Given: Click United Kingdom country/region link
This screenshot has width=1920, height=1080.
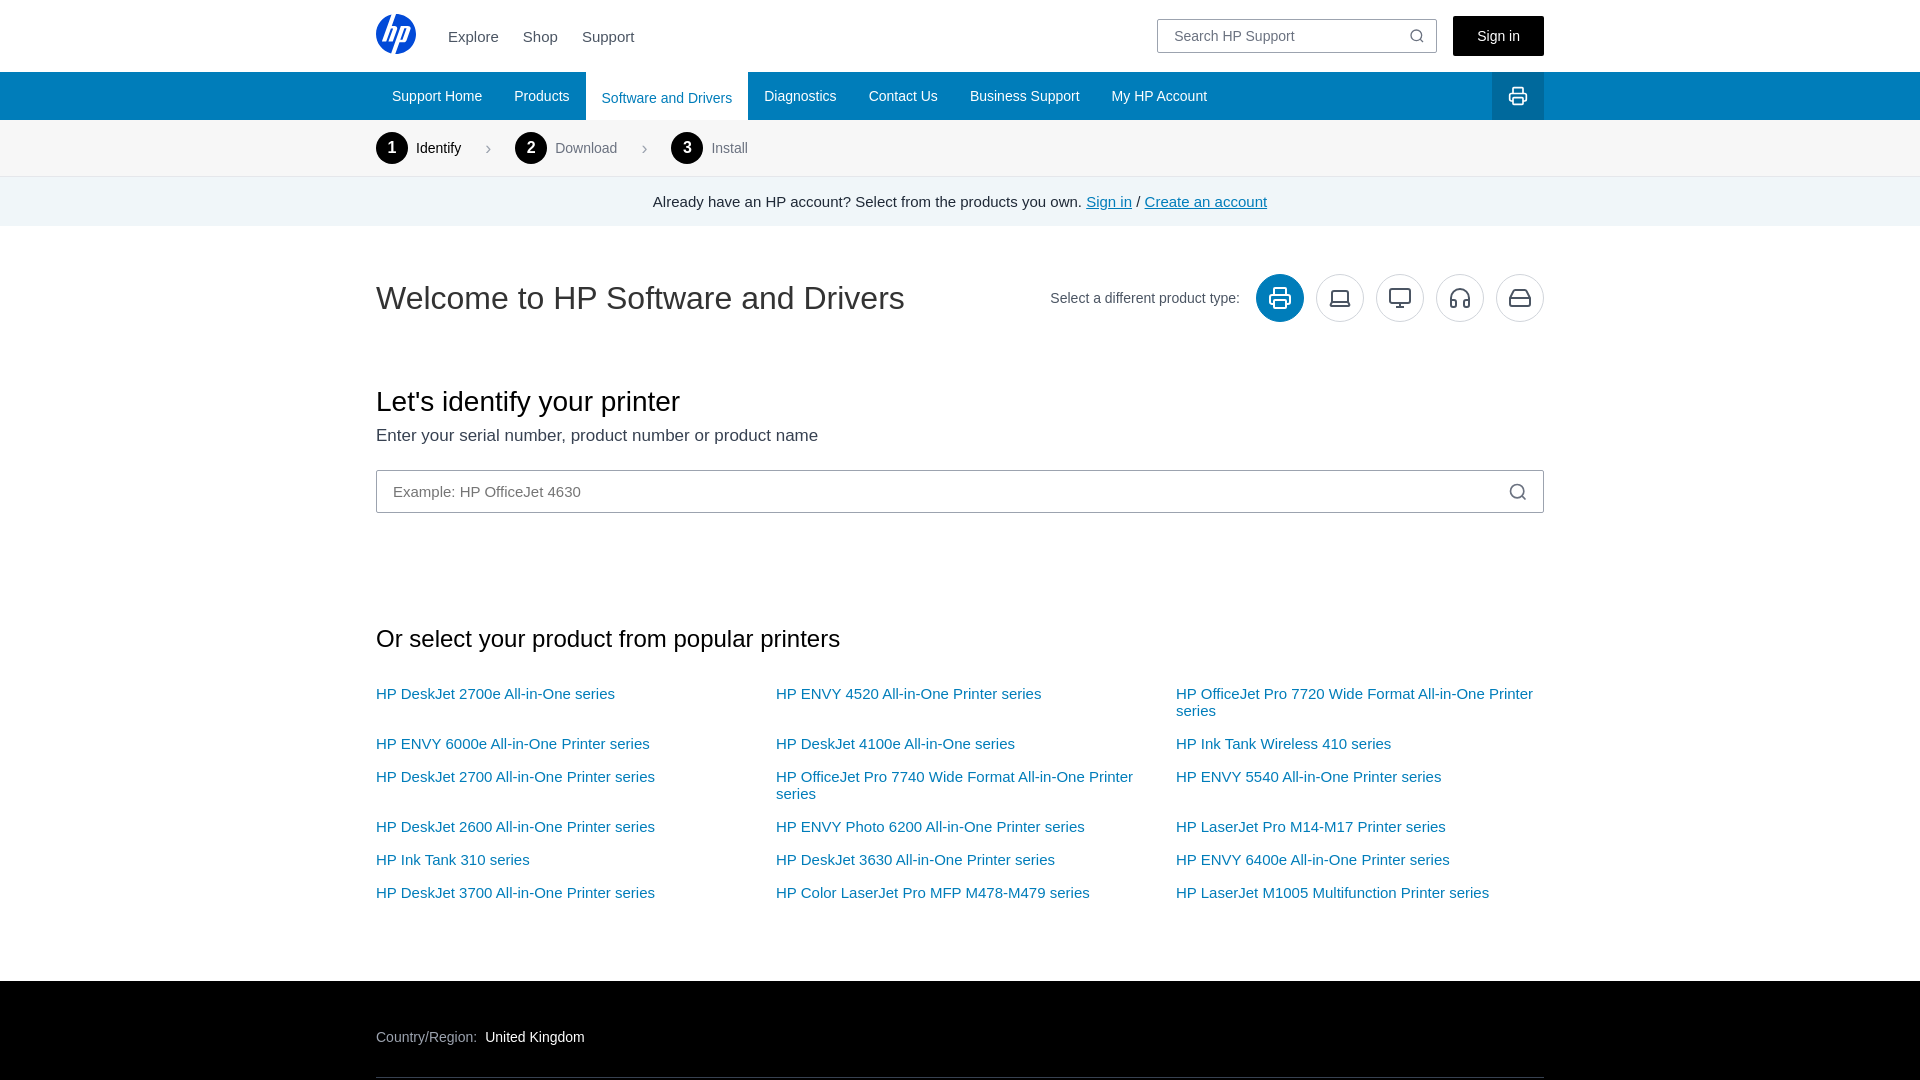Looking at the screenshot, I should pyautogui.click(x=535, y=1037).
